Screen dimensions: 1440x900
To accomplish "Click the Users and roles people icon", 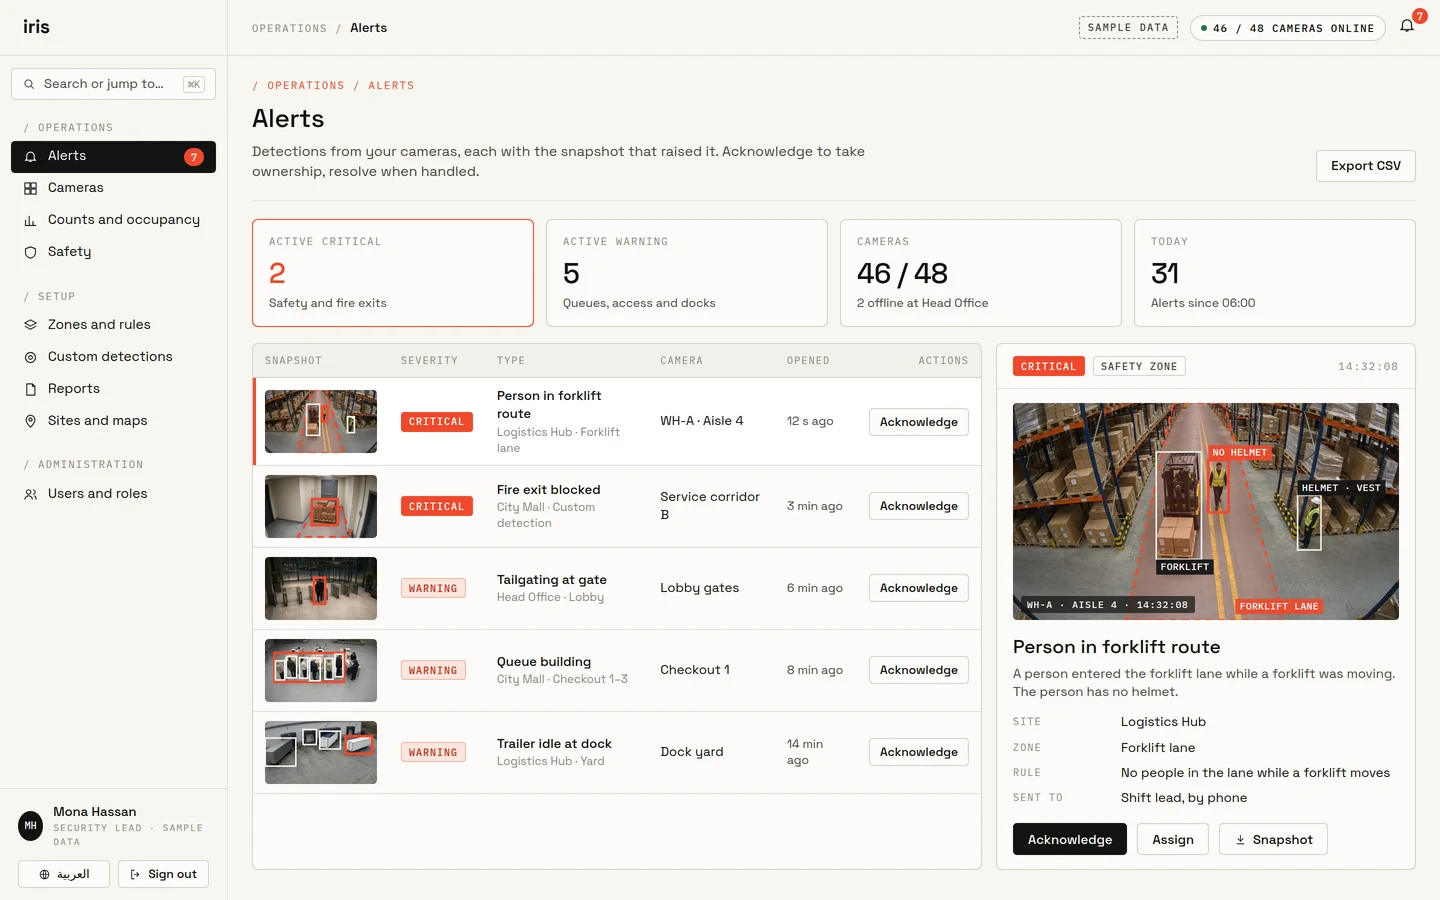I will [30, 494].
